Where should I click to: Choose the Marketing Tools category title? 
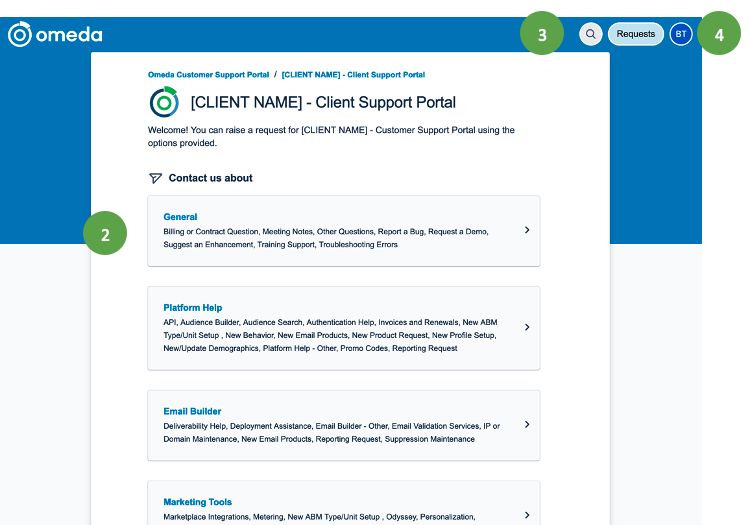point(197,502)
